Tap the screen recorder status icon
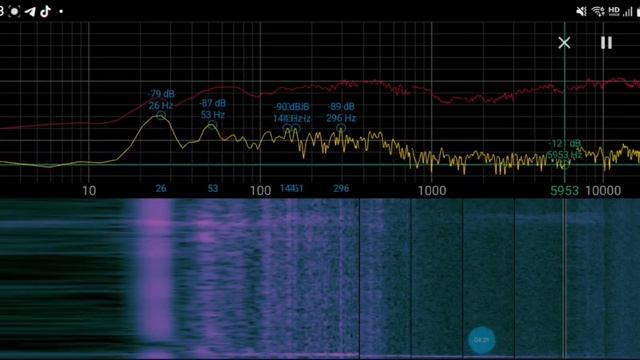Screen dimensions: 640x360 [14, 11]
